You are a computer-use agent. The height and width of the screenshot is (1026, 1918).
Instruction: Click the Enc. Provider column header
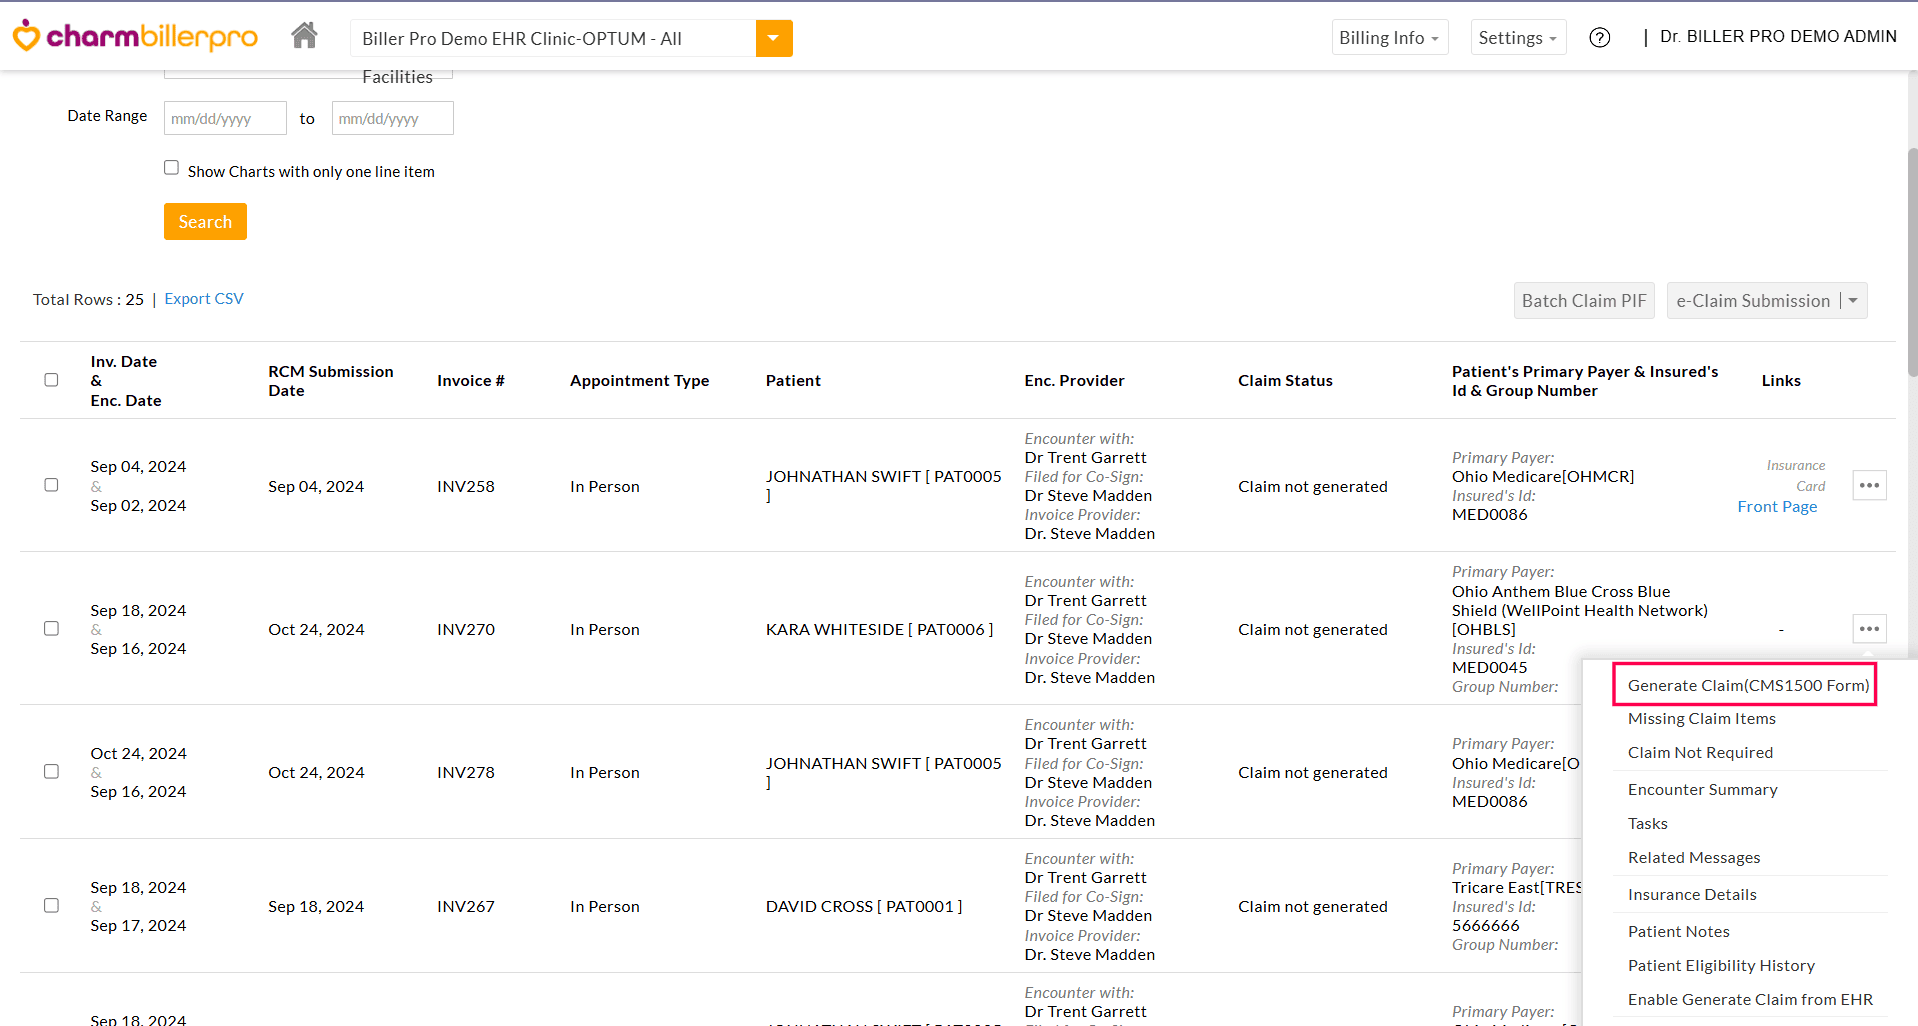click(1074, 381)
